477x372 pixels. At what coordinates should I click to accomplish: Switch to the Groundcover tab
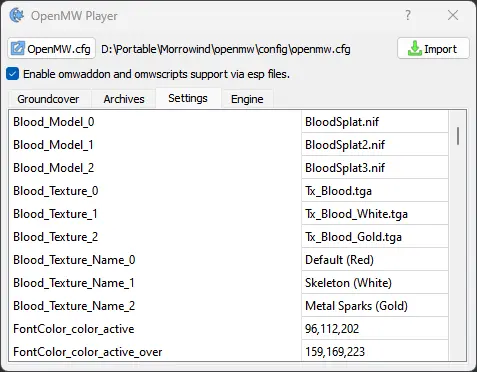(x=48, y=99)
